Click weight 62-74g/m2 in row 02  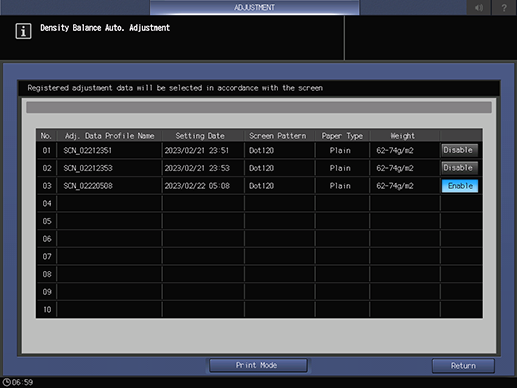pyautogui.click(x=395, y=168)
